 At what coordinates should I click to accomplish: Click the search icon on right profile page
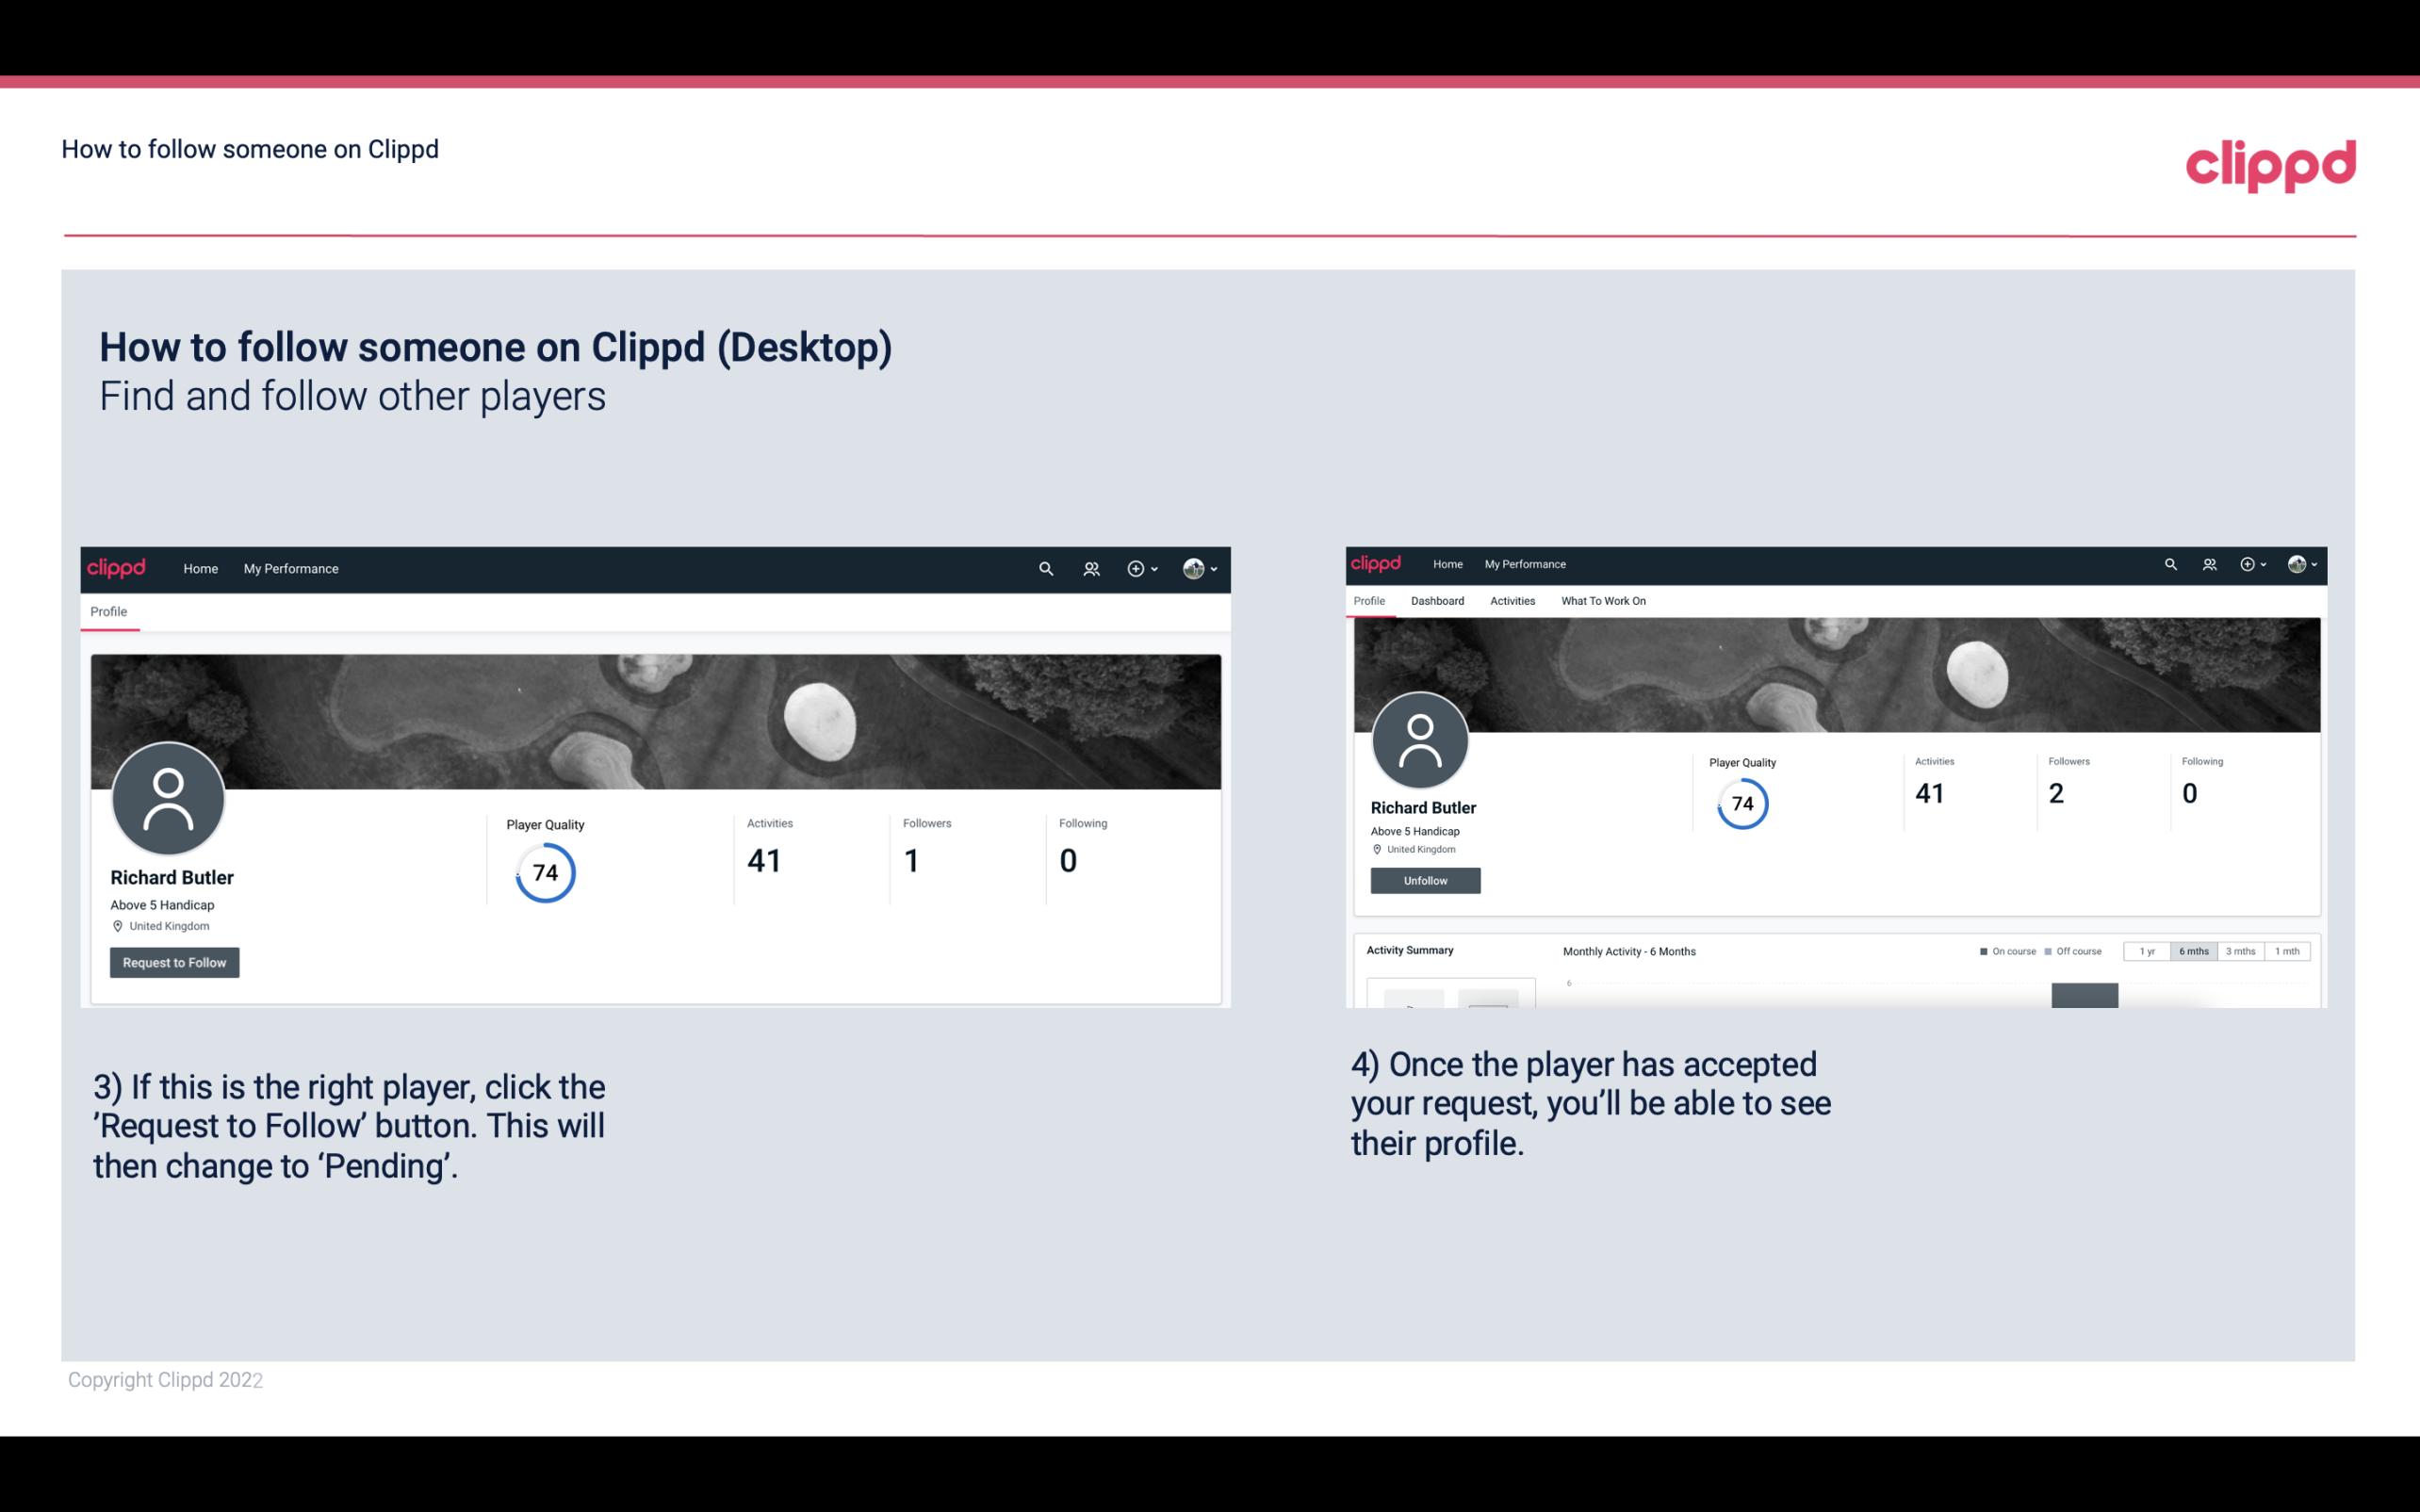tap(2171, 564)
